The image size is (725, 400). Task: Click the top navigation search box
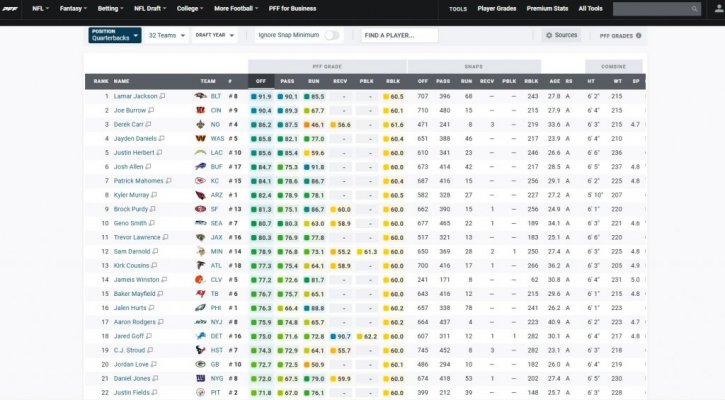[x=657, y=9]
